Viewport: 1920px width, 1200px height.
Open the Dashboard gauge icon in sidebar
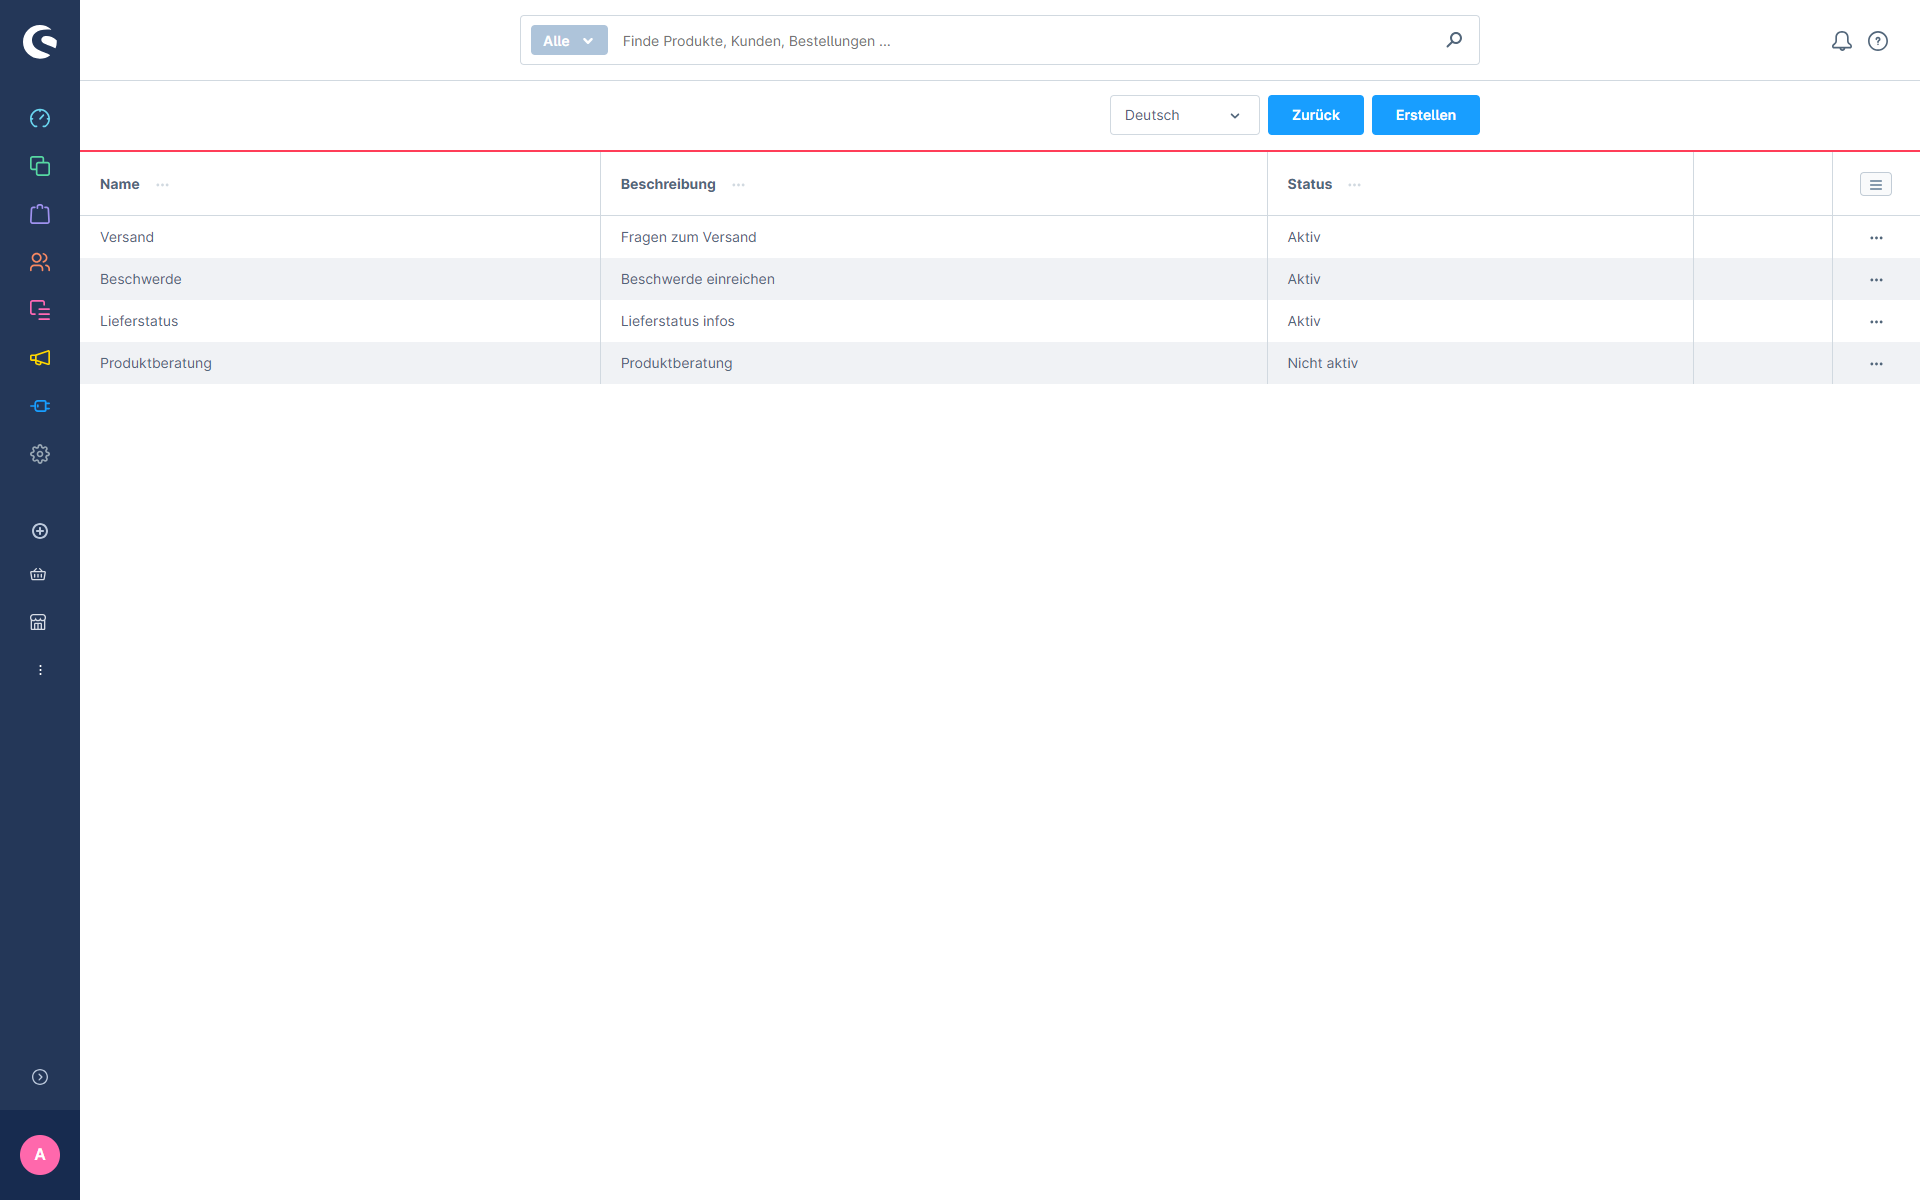click(40, 118)
